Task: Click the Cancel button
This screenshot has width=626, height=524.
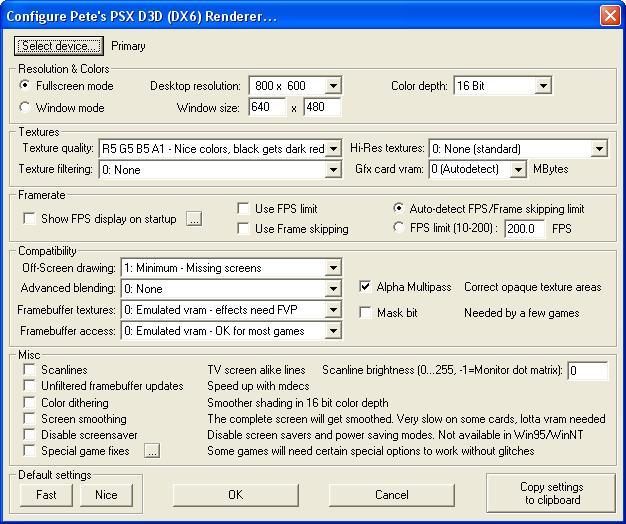Action: [392, 495]
